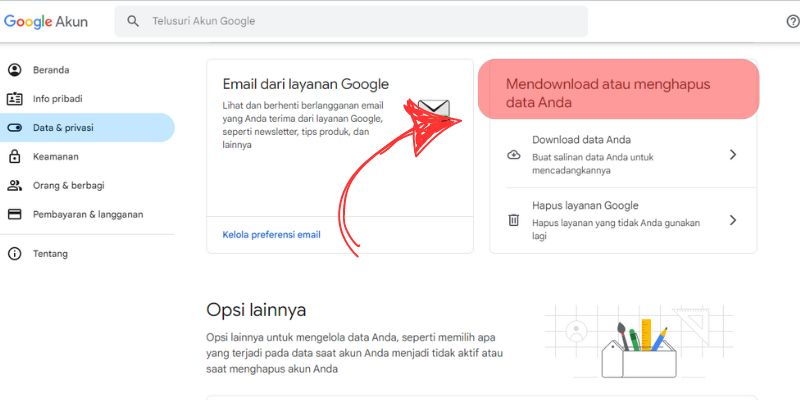Focus the Telusuri Akun Google search field
This screenshot has height=400, width=800.
coord(351,21)
